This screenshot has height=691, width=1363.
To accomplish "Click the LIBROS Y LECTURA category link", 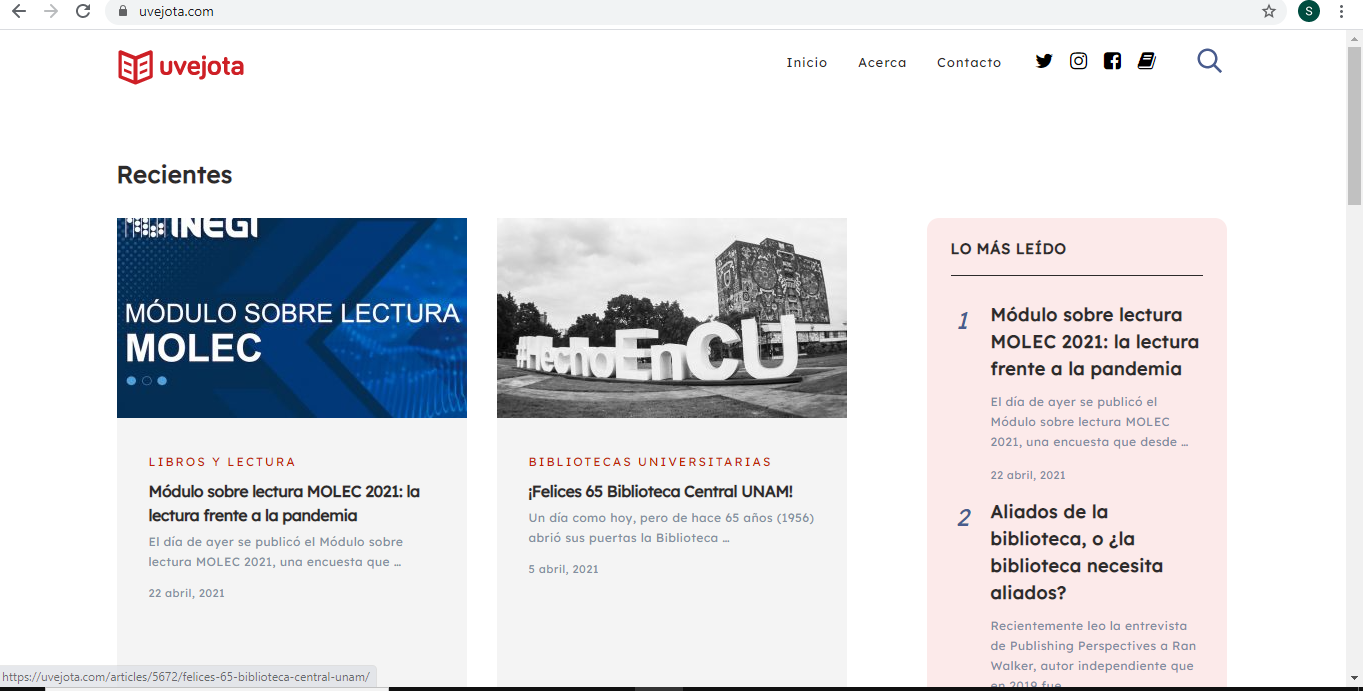I will tap(222, 462).
